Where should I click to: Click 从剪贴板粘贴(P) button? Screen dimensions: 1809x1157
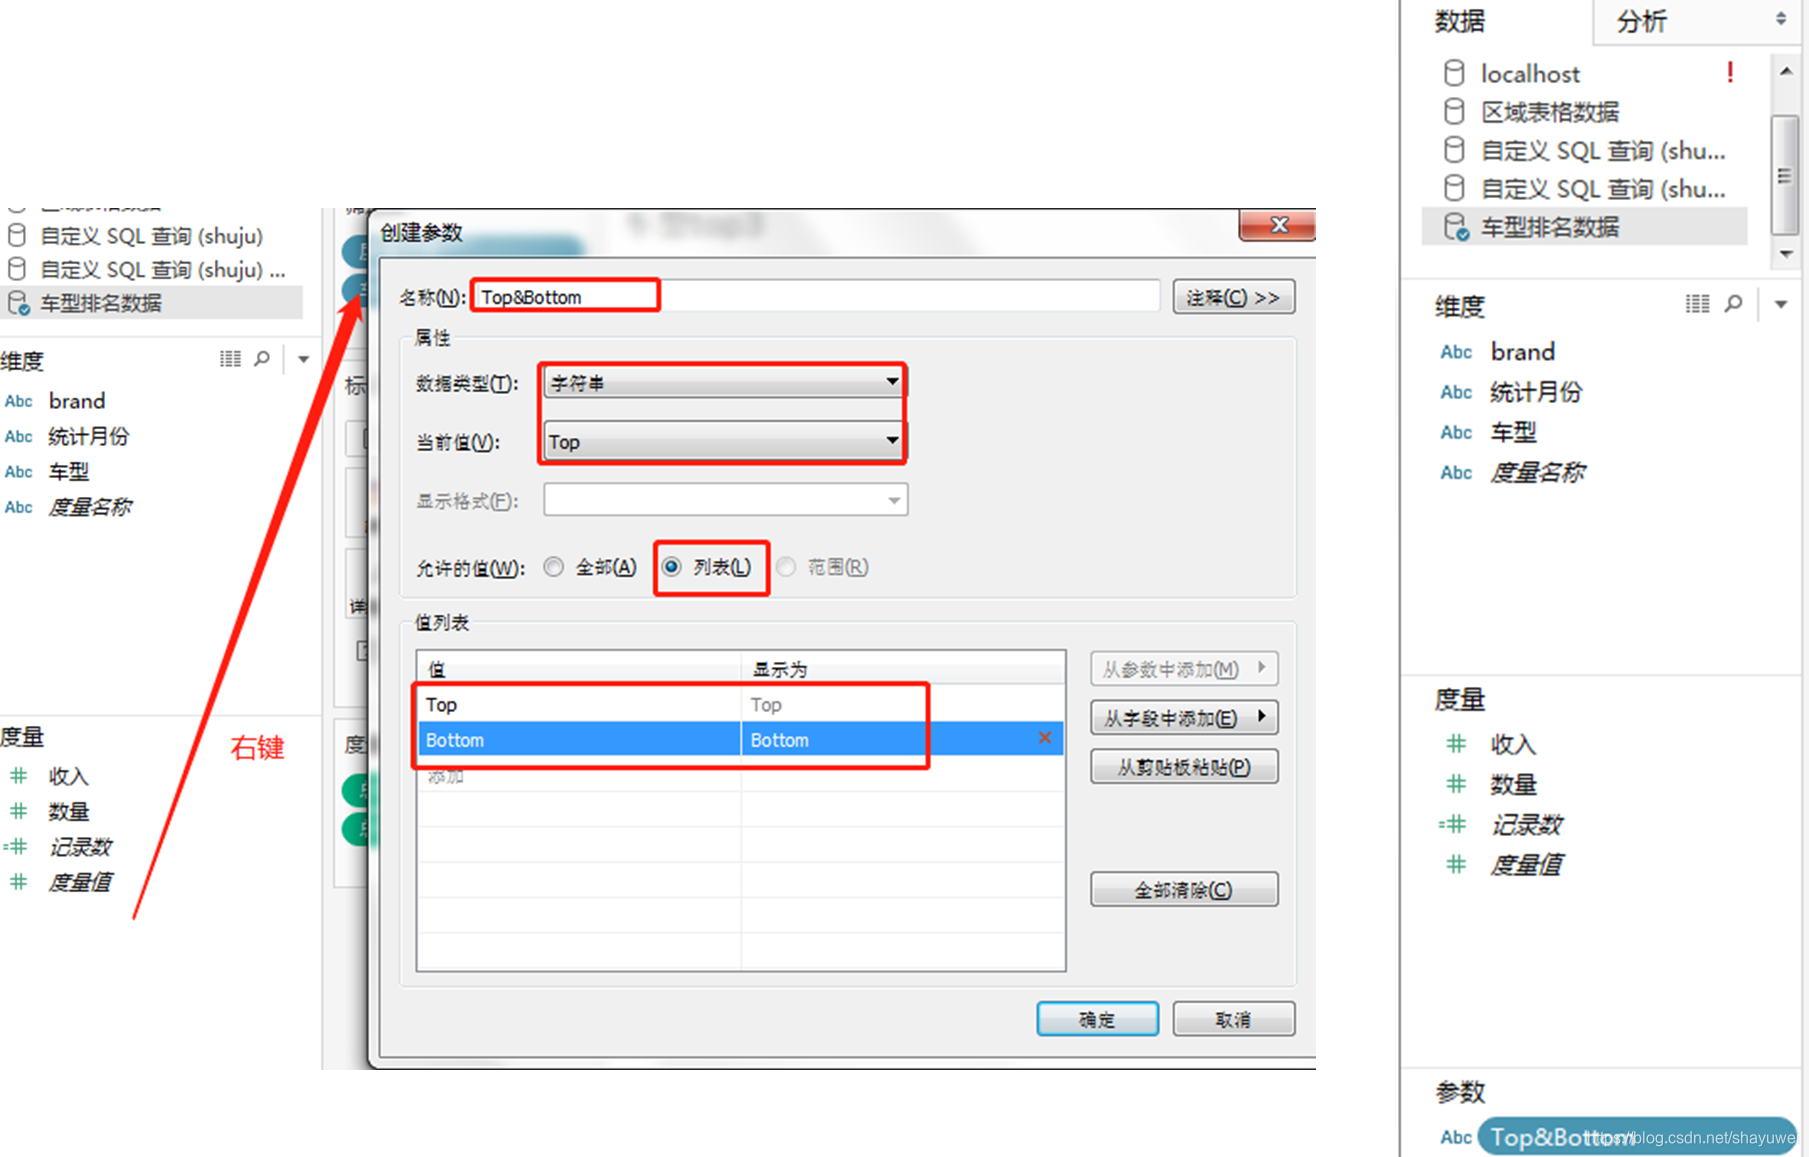tap(1184, 767)
